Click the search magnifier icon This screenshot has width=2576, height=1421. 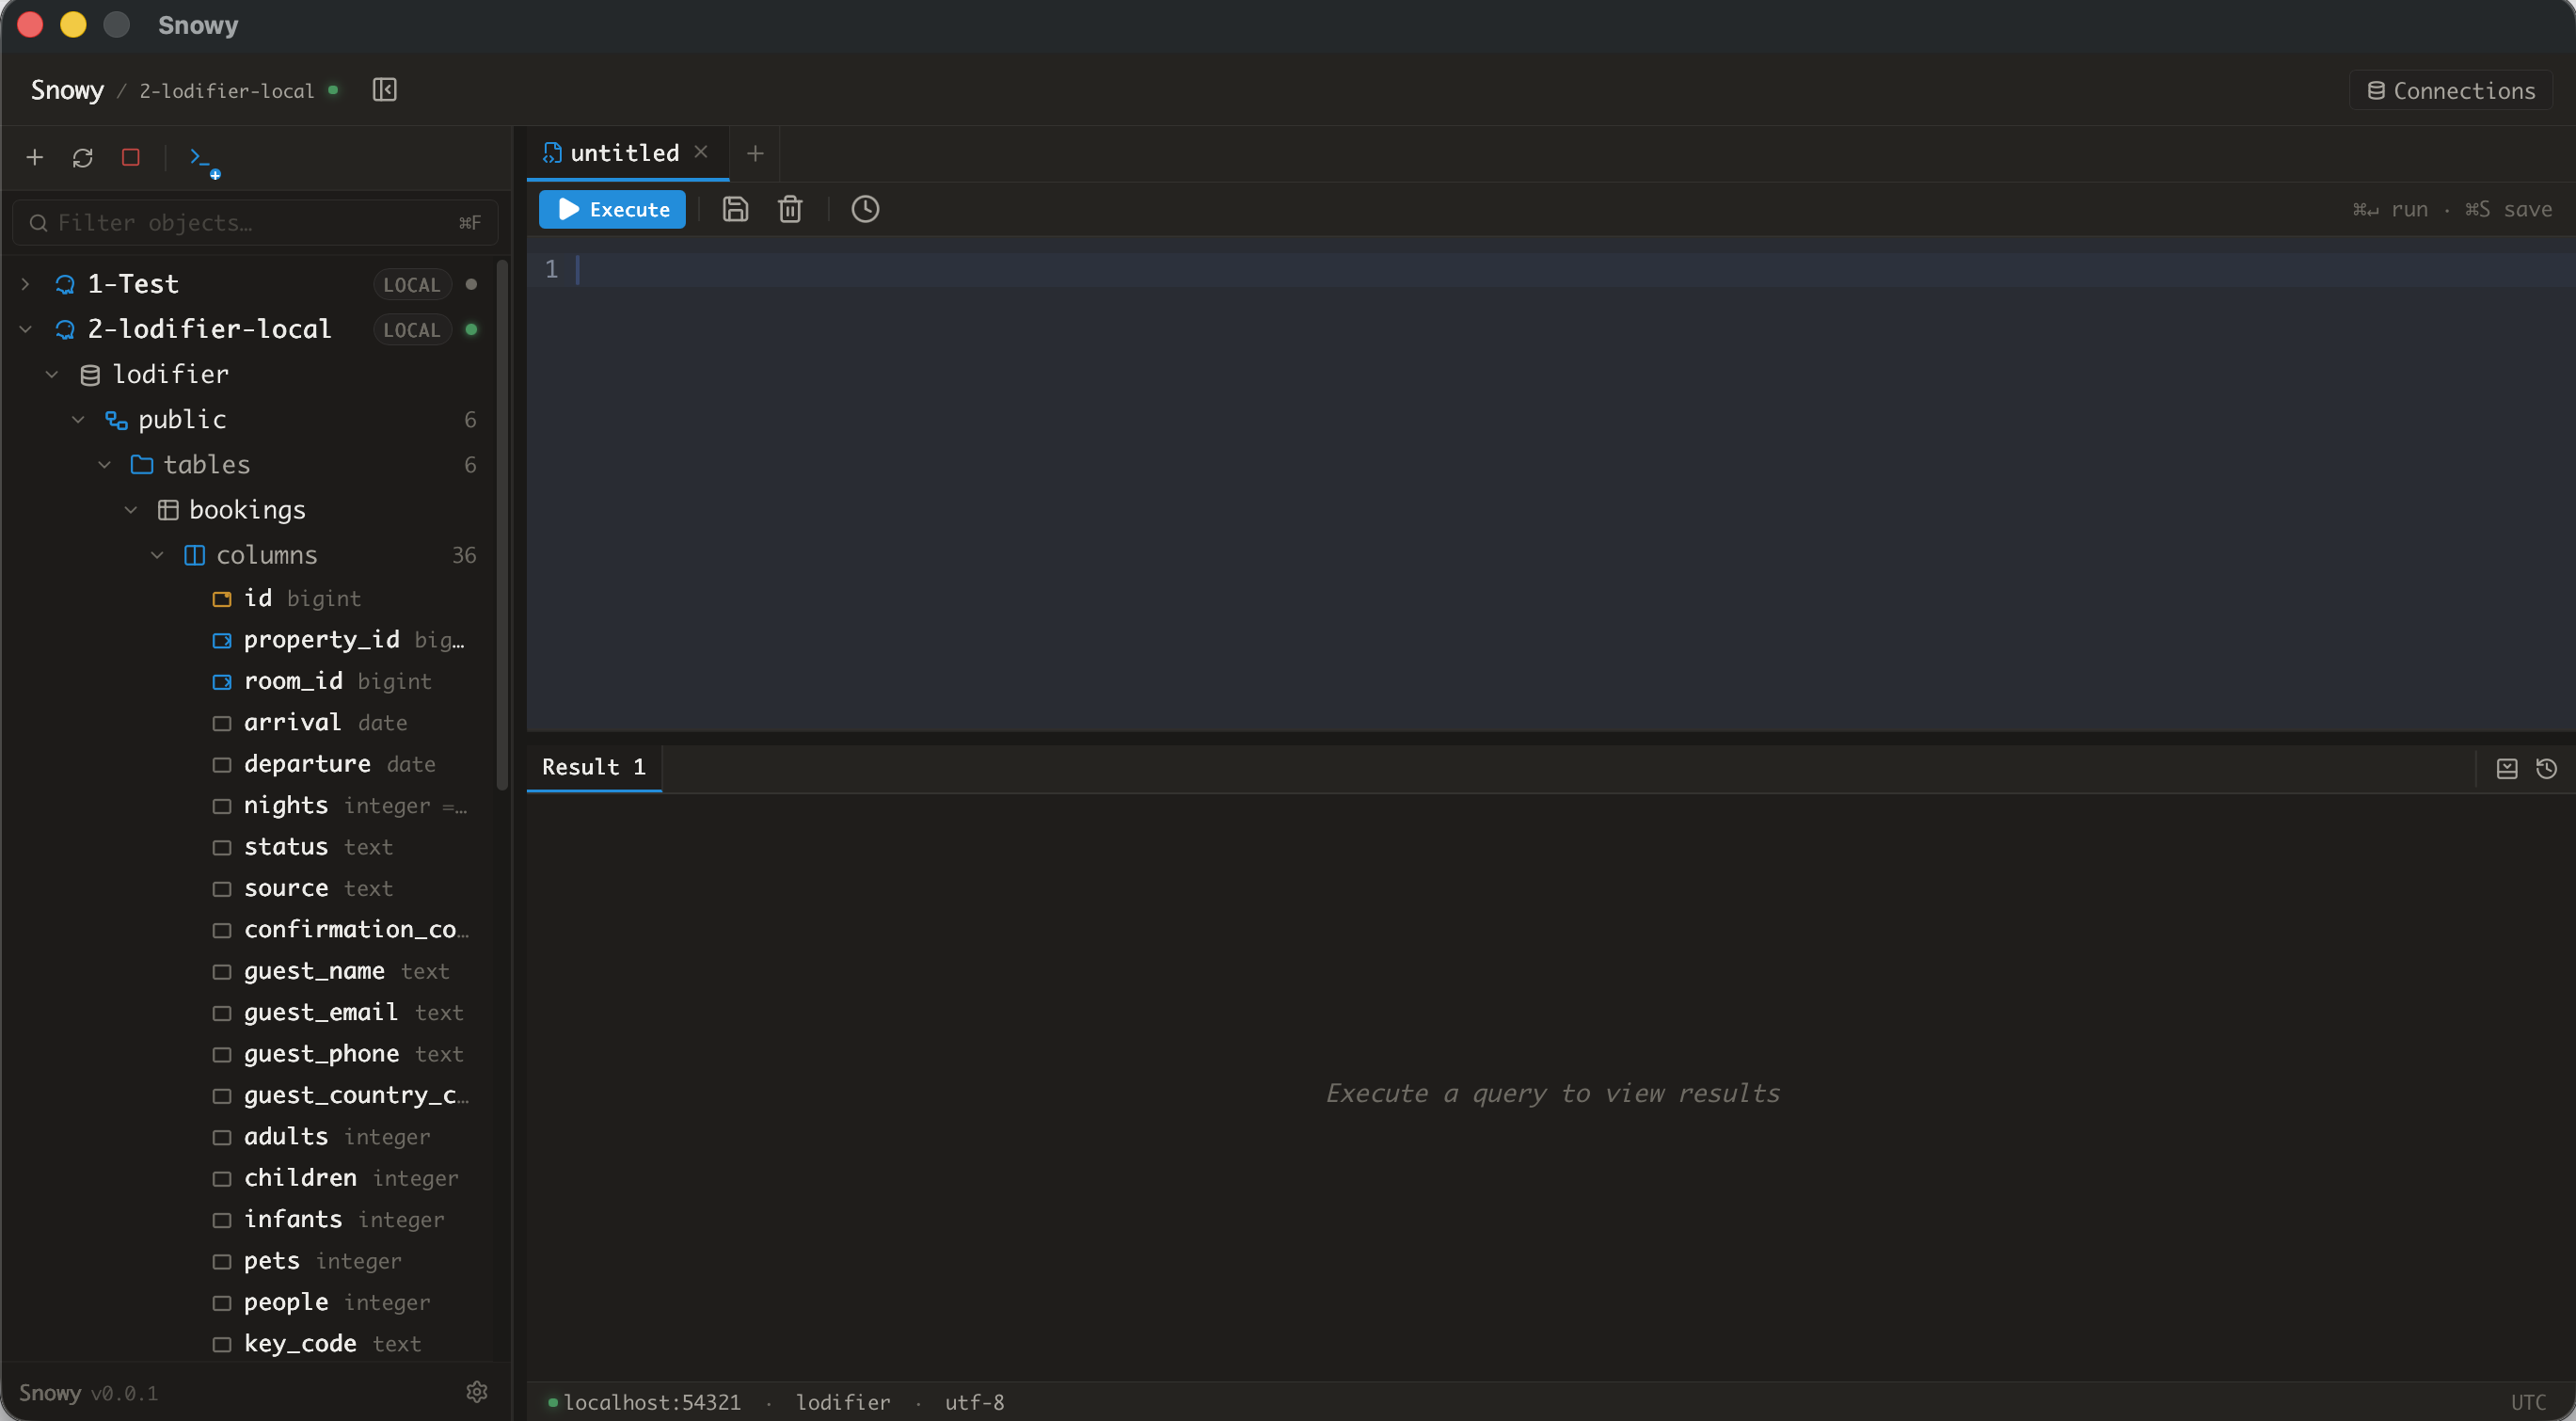pos(38,223)
